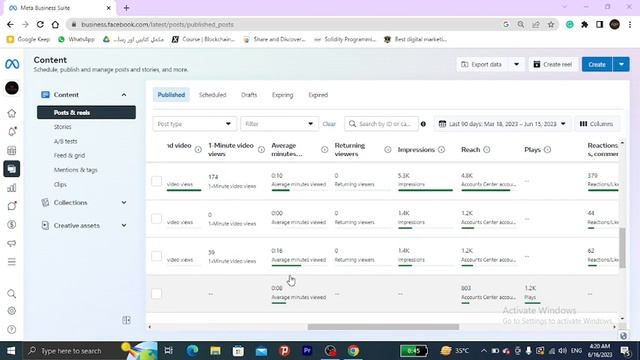The height and width of the screenshot is (360, 640).
Task: Select checkbox for row with 59 views
Action: tap(156, 256)
